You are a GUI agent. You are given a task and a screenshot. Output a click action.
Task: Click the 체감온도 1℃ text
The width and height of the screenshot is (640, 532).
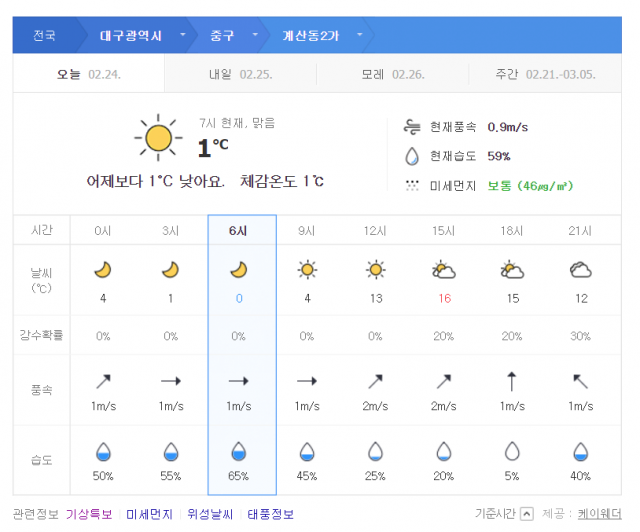[x=282, y=181]
